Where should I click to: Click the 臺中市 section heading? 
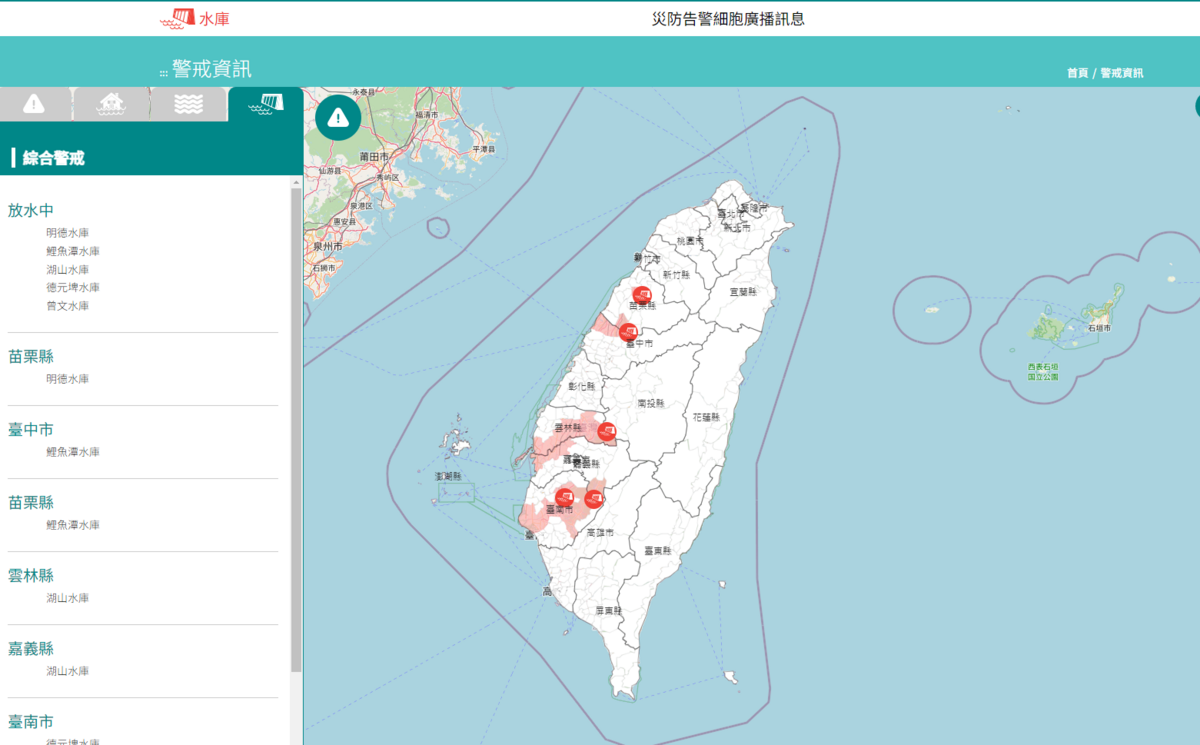pyautogui.click(x=31, y=429)
